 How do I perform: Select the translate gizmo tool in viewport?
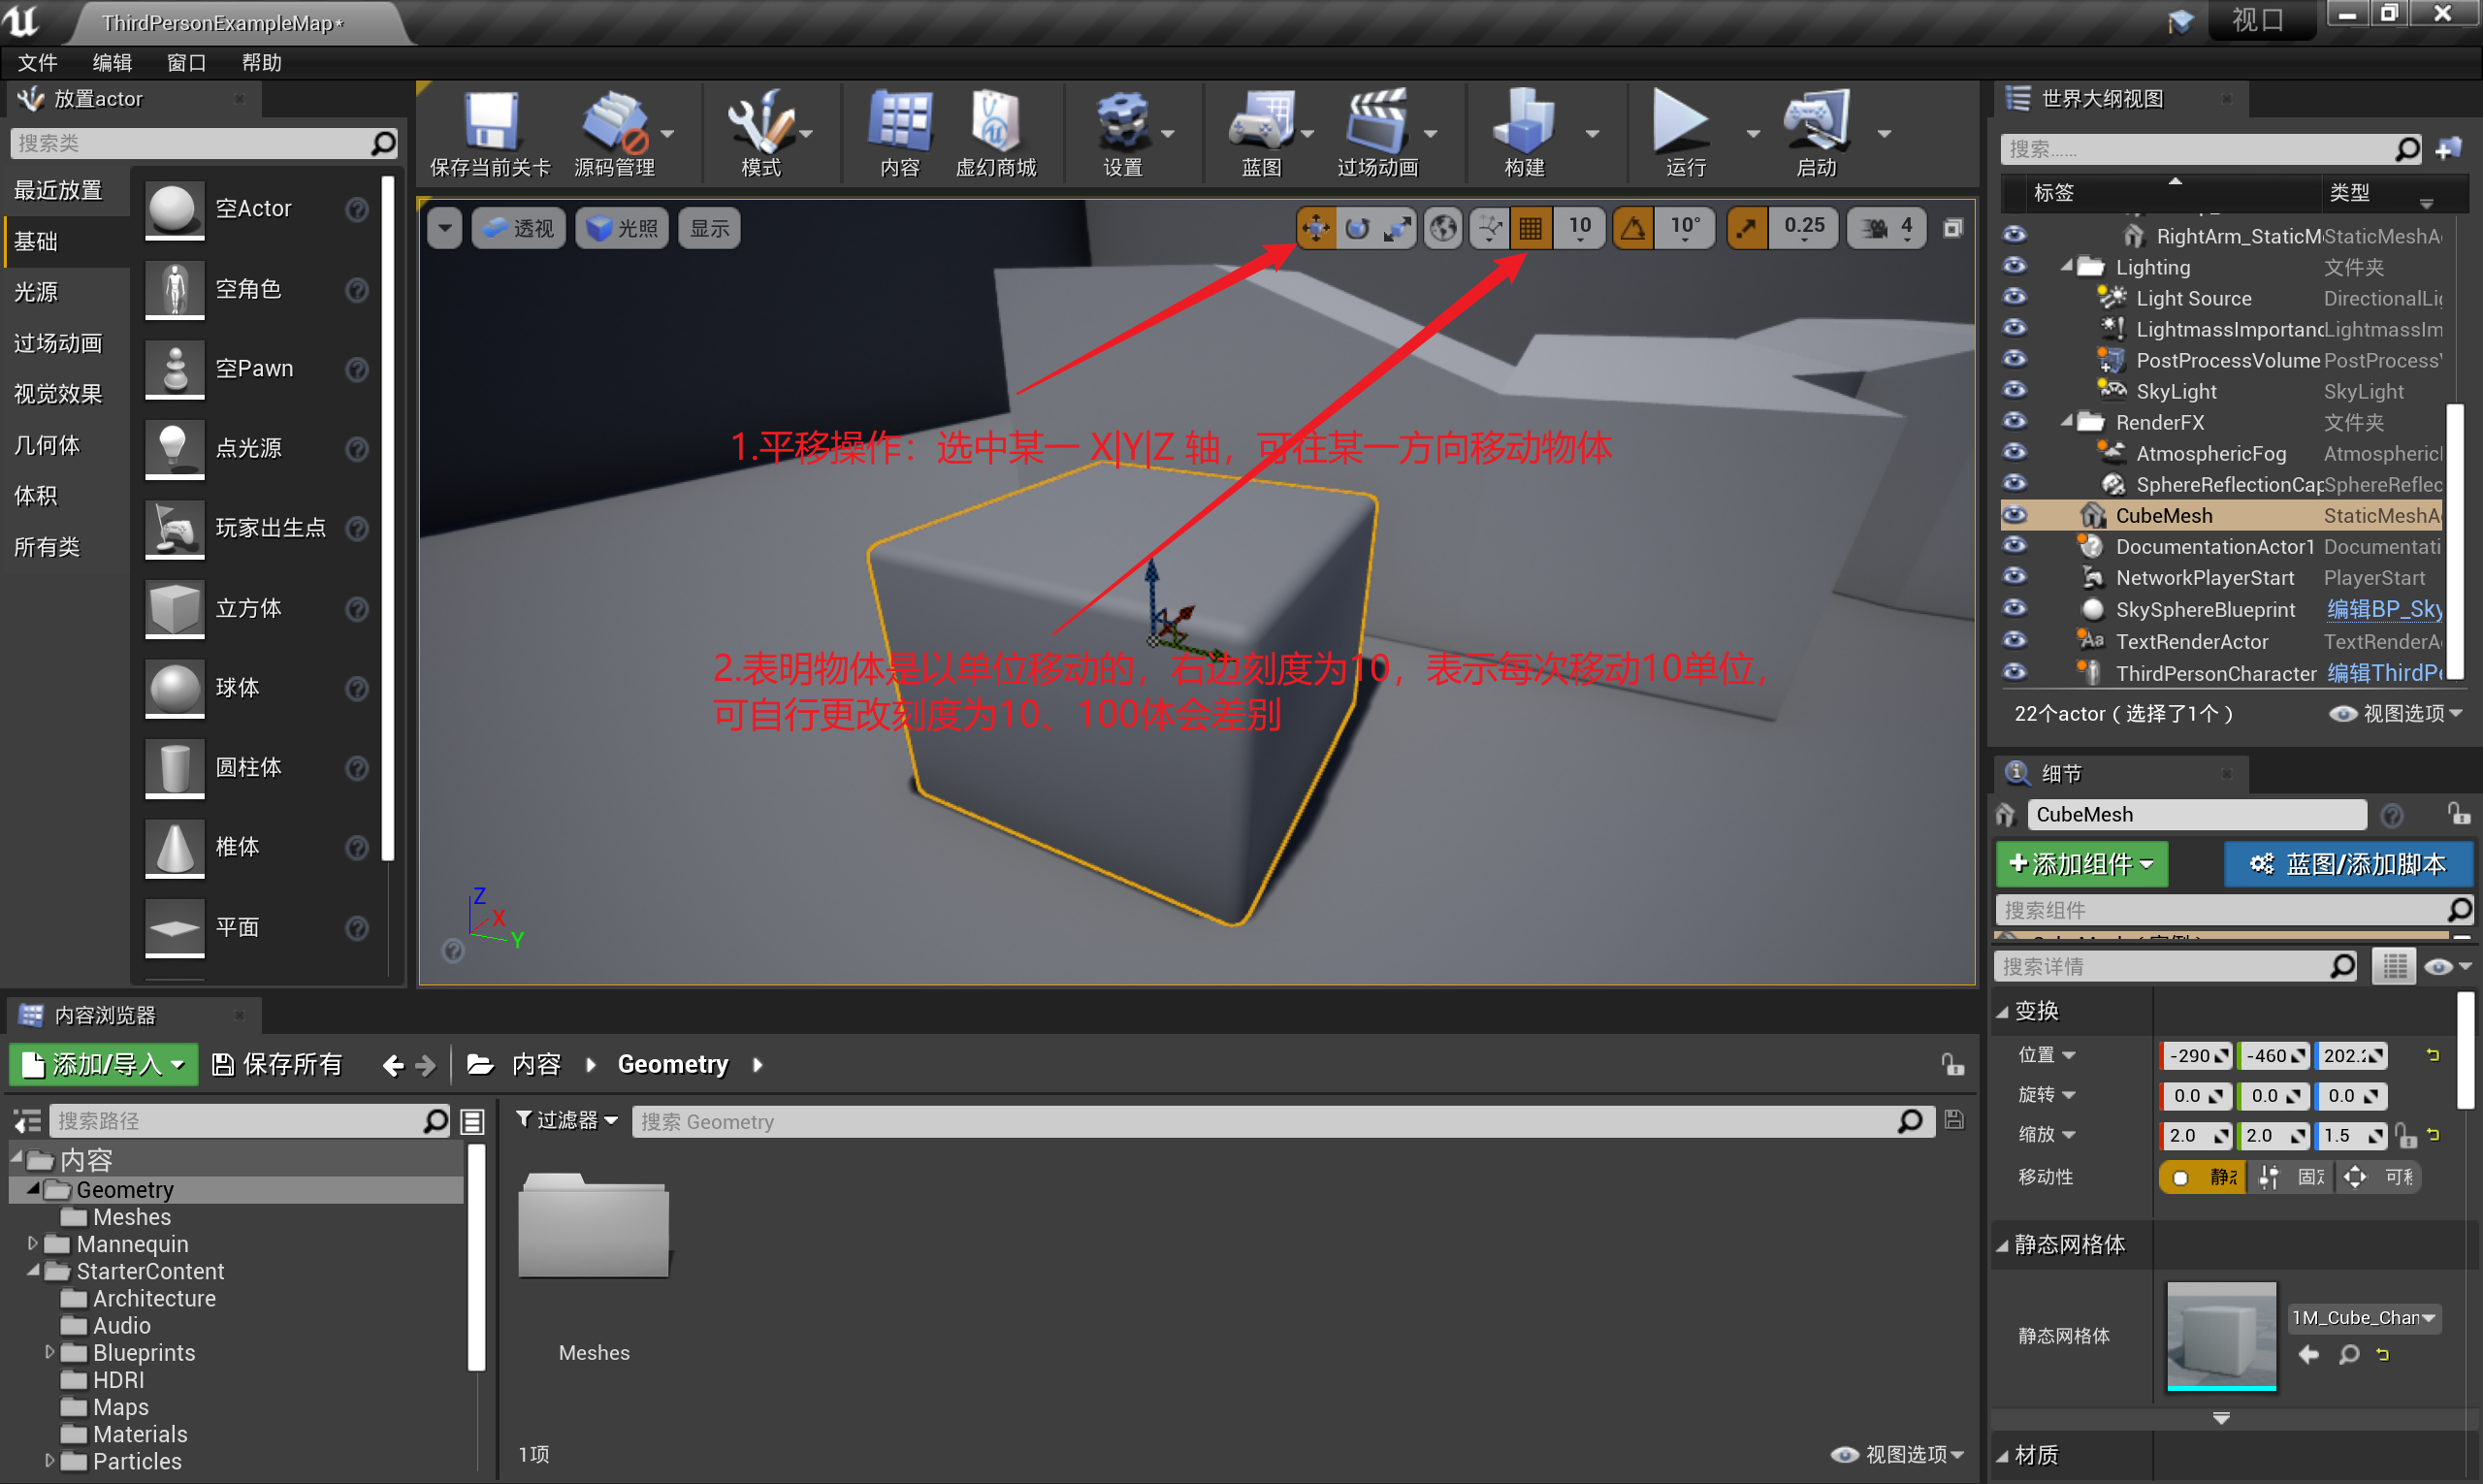click(x=1316, y=228)
